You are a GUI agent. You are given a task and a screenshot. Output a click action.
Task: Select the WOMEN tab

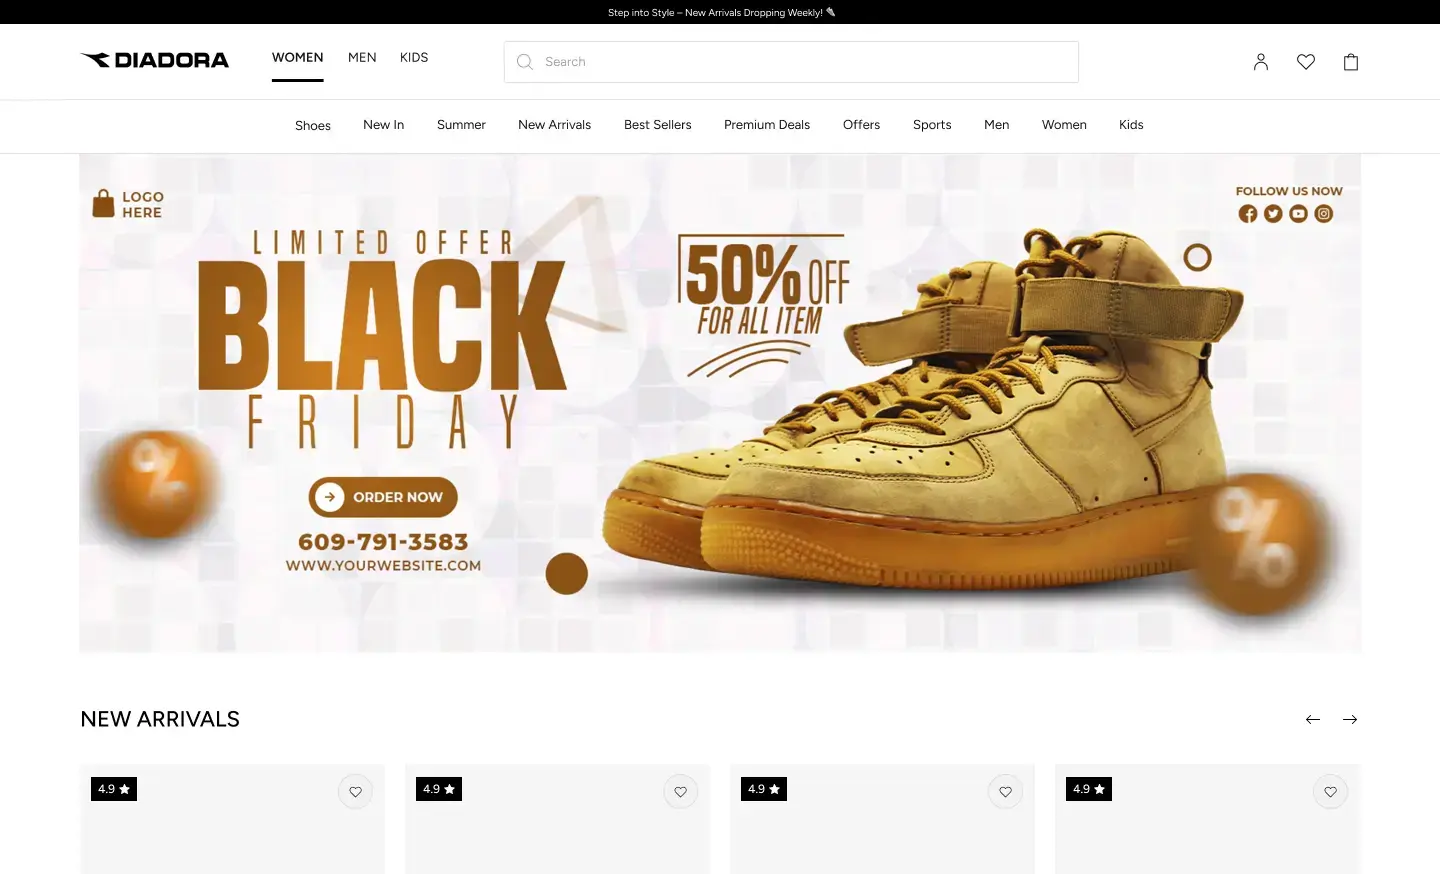[x=298, y=58]
